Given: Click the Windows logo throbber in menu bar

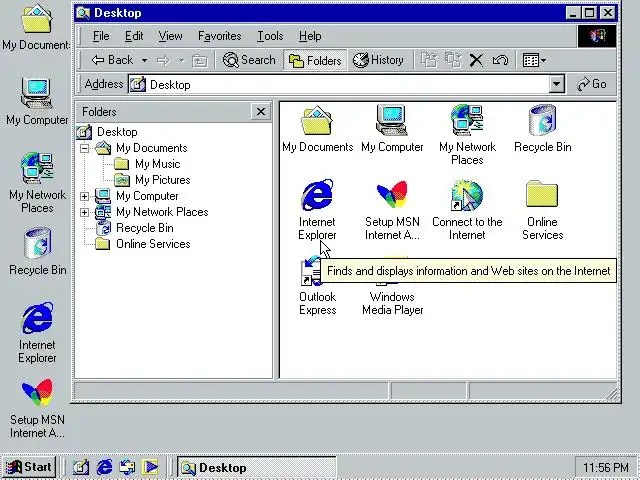Looking at the screenshot, I should pos(597,36).
